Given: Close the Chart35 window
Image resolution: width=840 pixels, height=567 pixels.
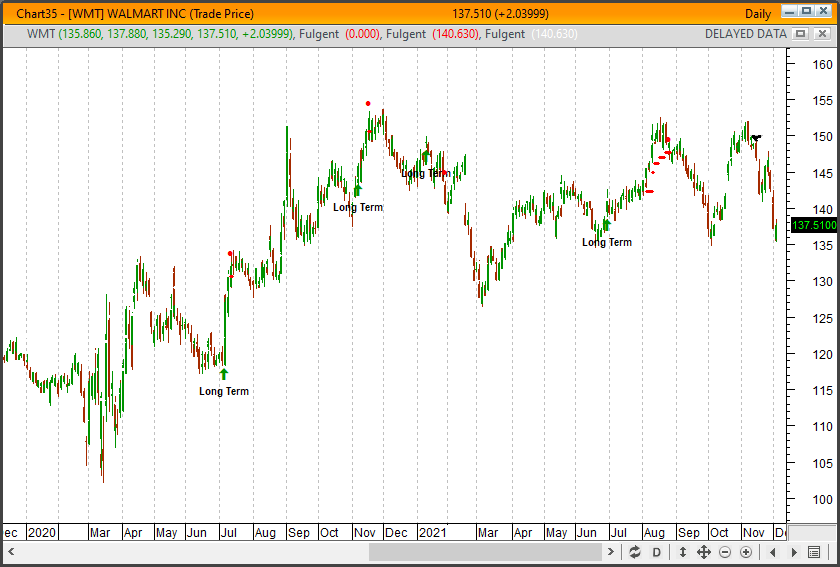Looking at the screenshot, I should click(824, 11).
